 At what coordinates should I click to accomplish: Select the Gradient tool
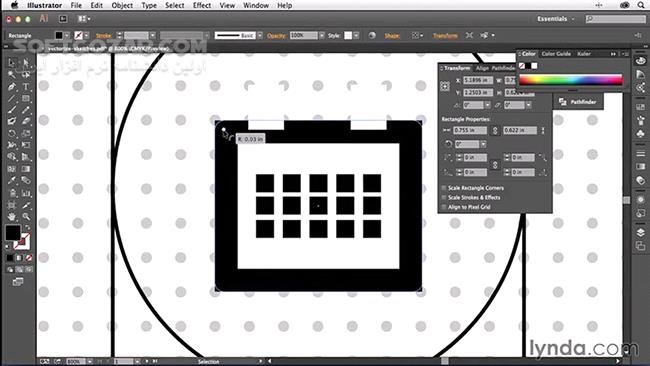click(x=26, y=169)
